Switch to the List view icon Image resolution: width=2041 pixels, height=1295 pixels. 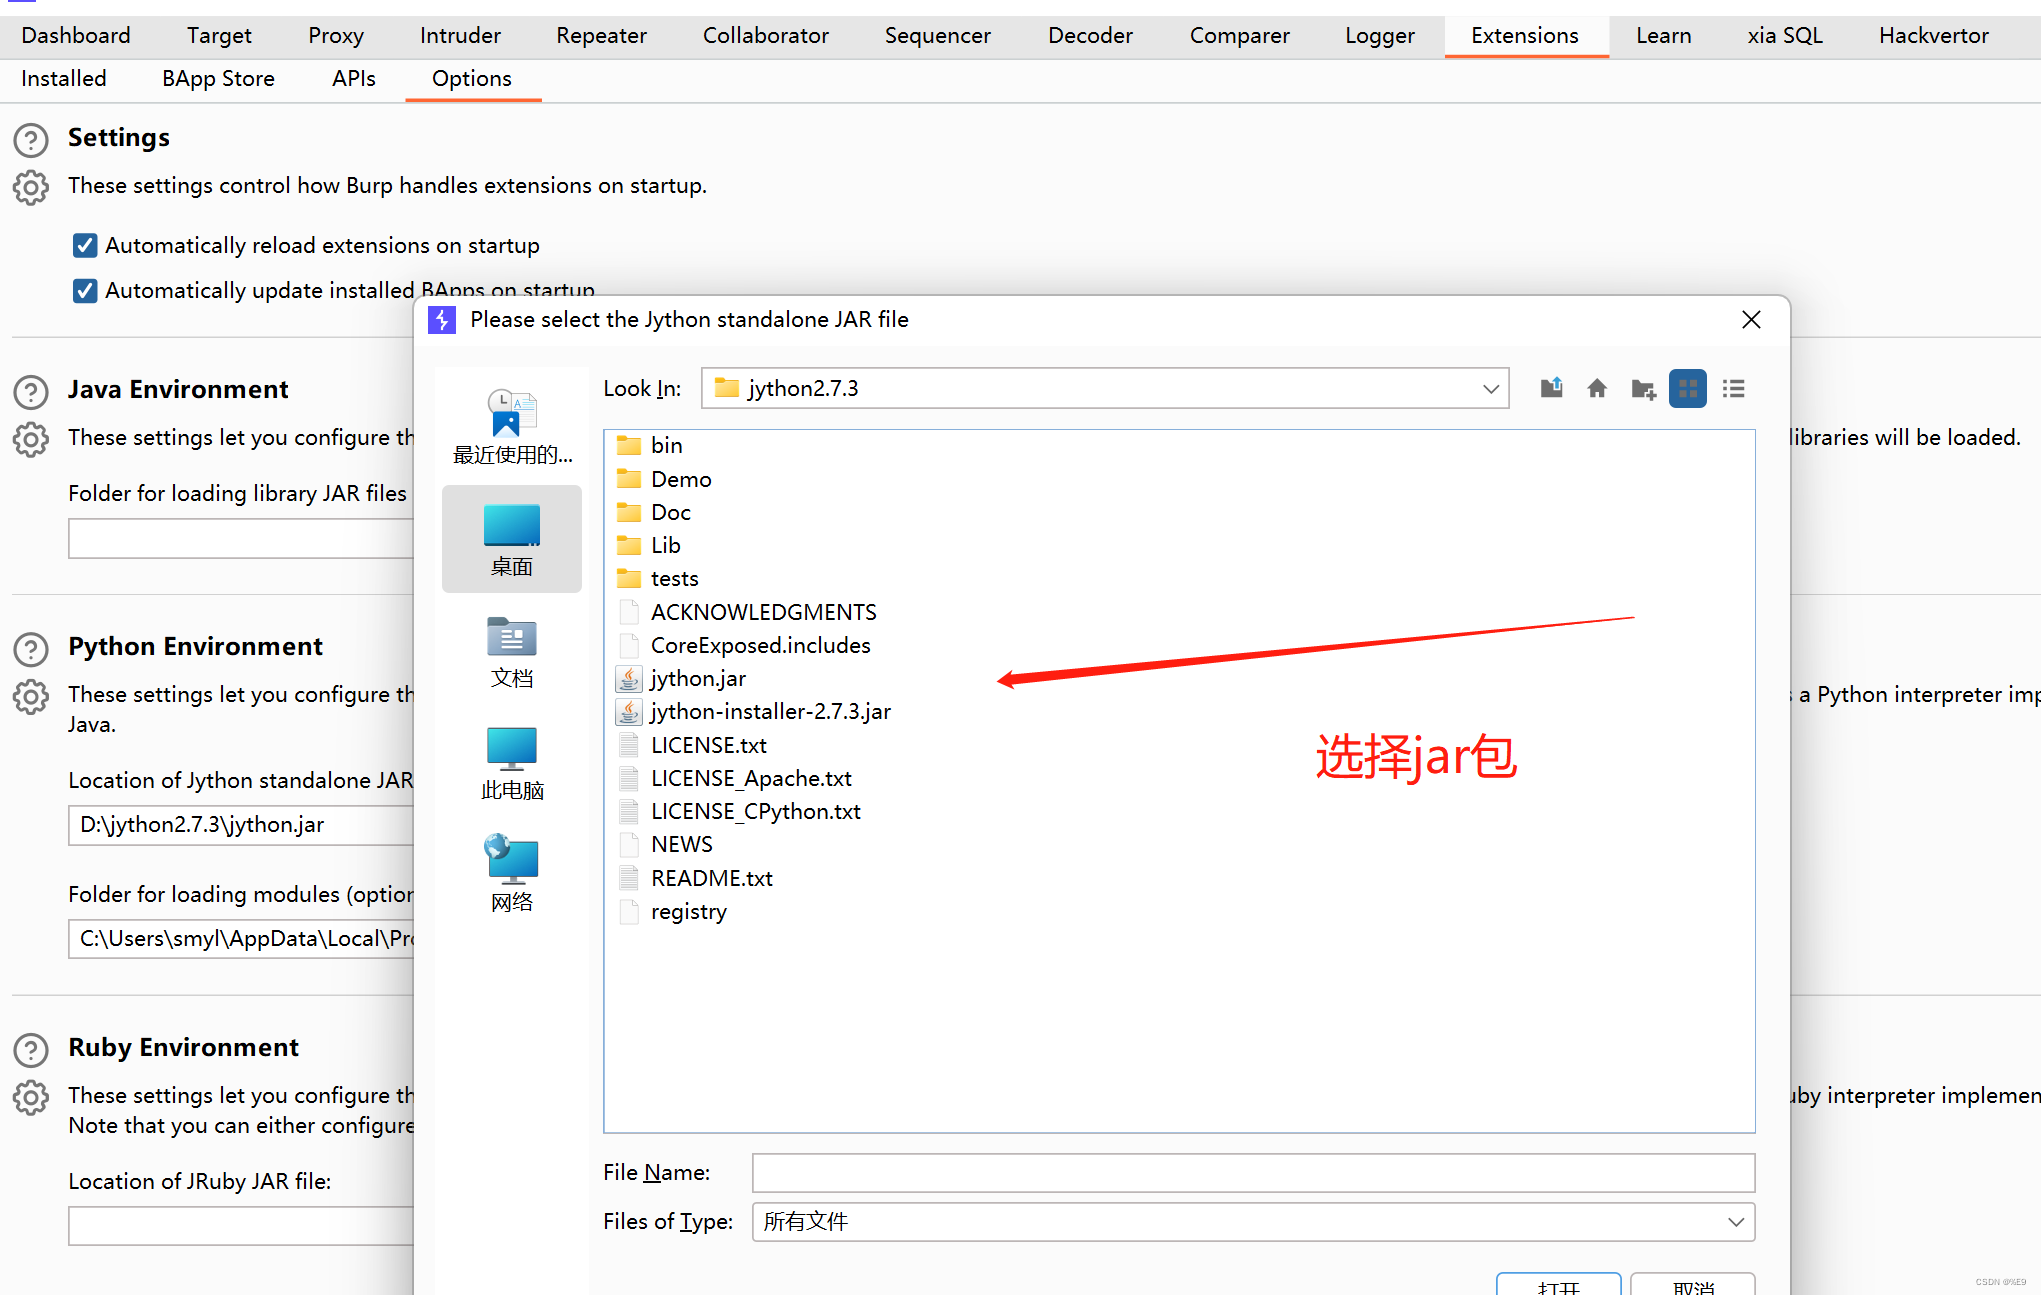pyautogui.click(x=1688, y=388)
